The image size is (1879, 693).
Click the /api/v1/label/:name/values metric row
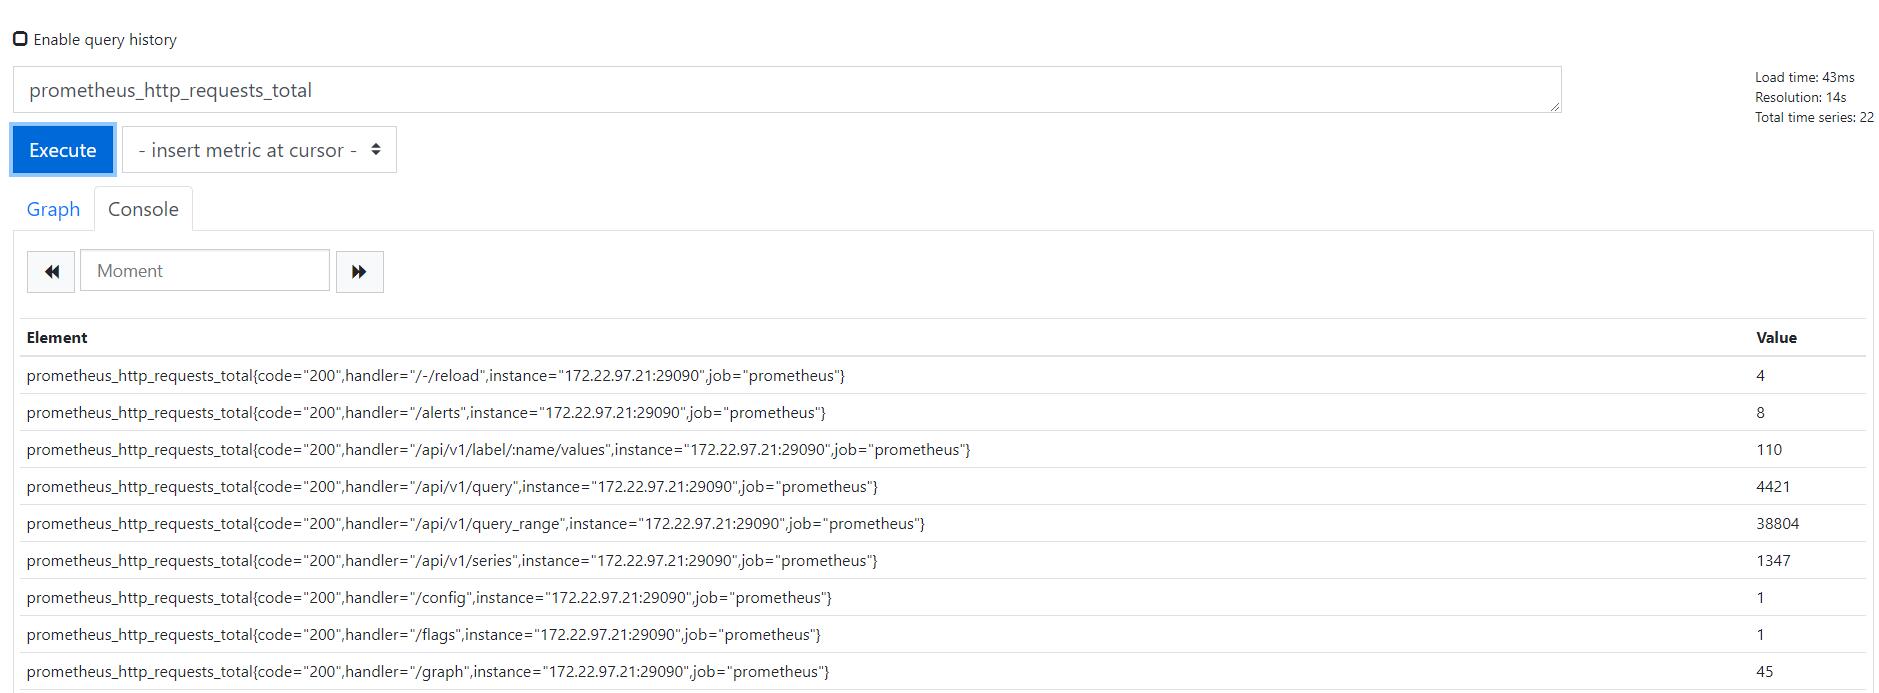pos(498,450)
